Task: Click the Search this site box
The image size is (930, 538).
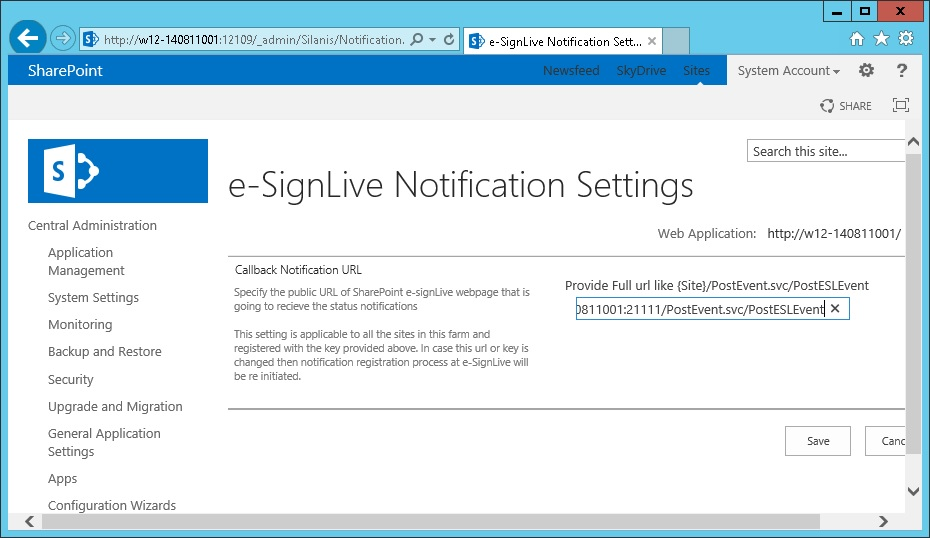Action: [824, 151]
